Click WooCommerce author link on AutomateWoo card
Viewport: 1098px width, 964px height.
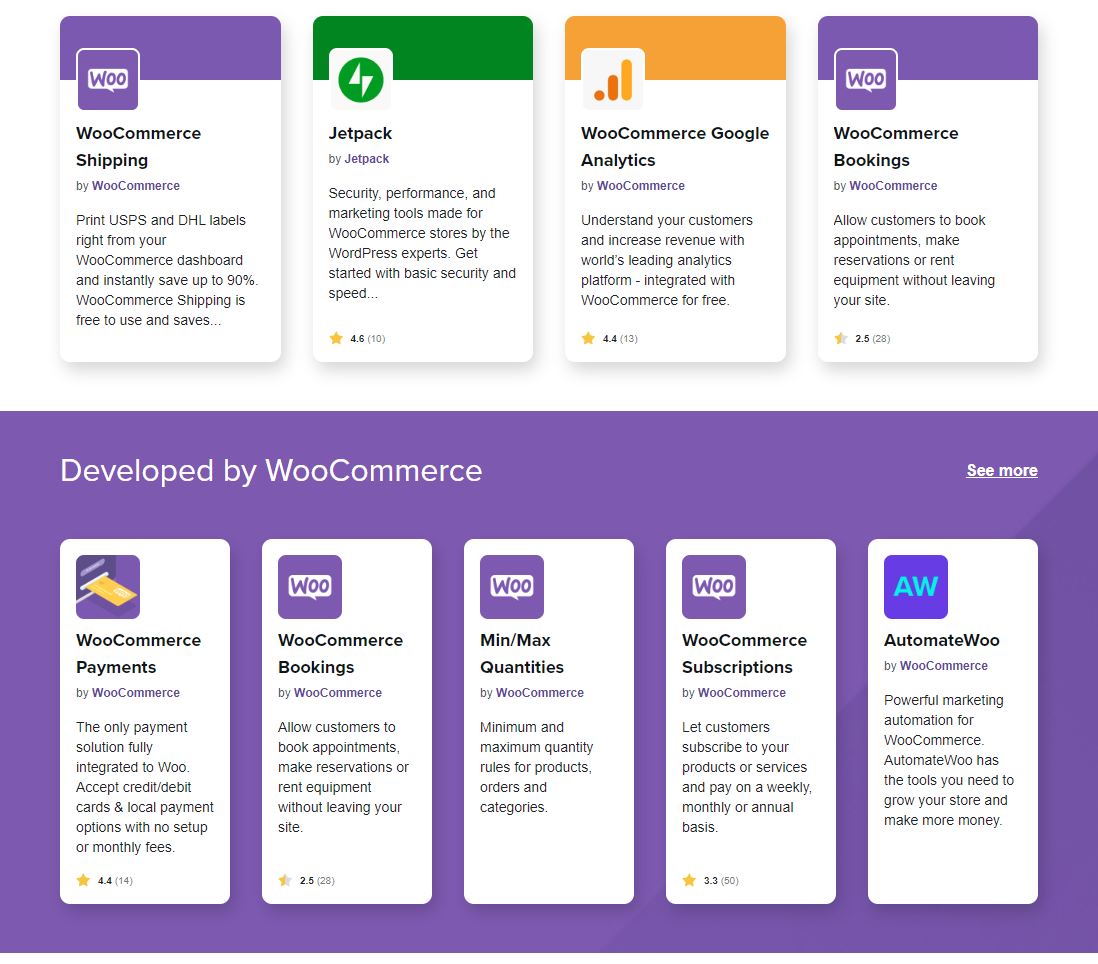[x=944, y=666]
